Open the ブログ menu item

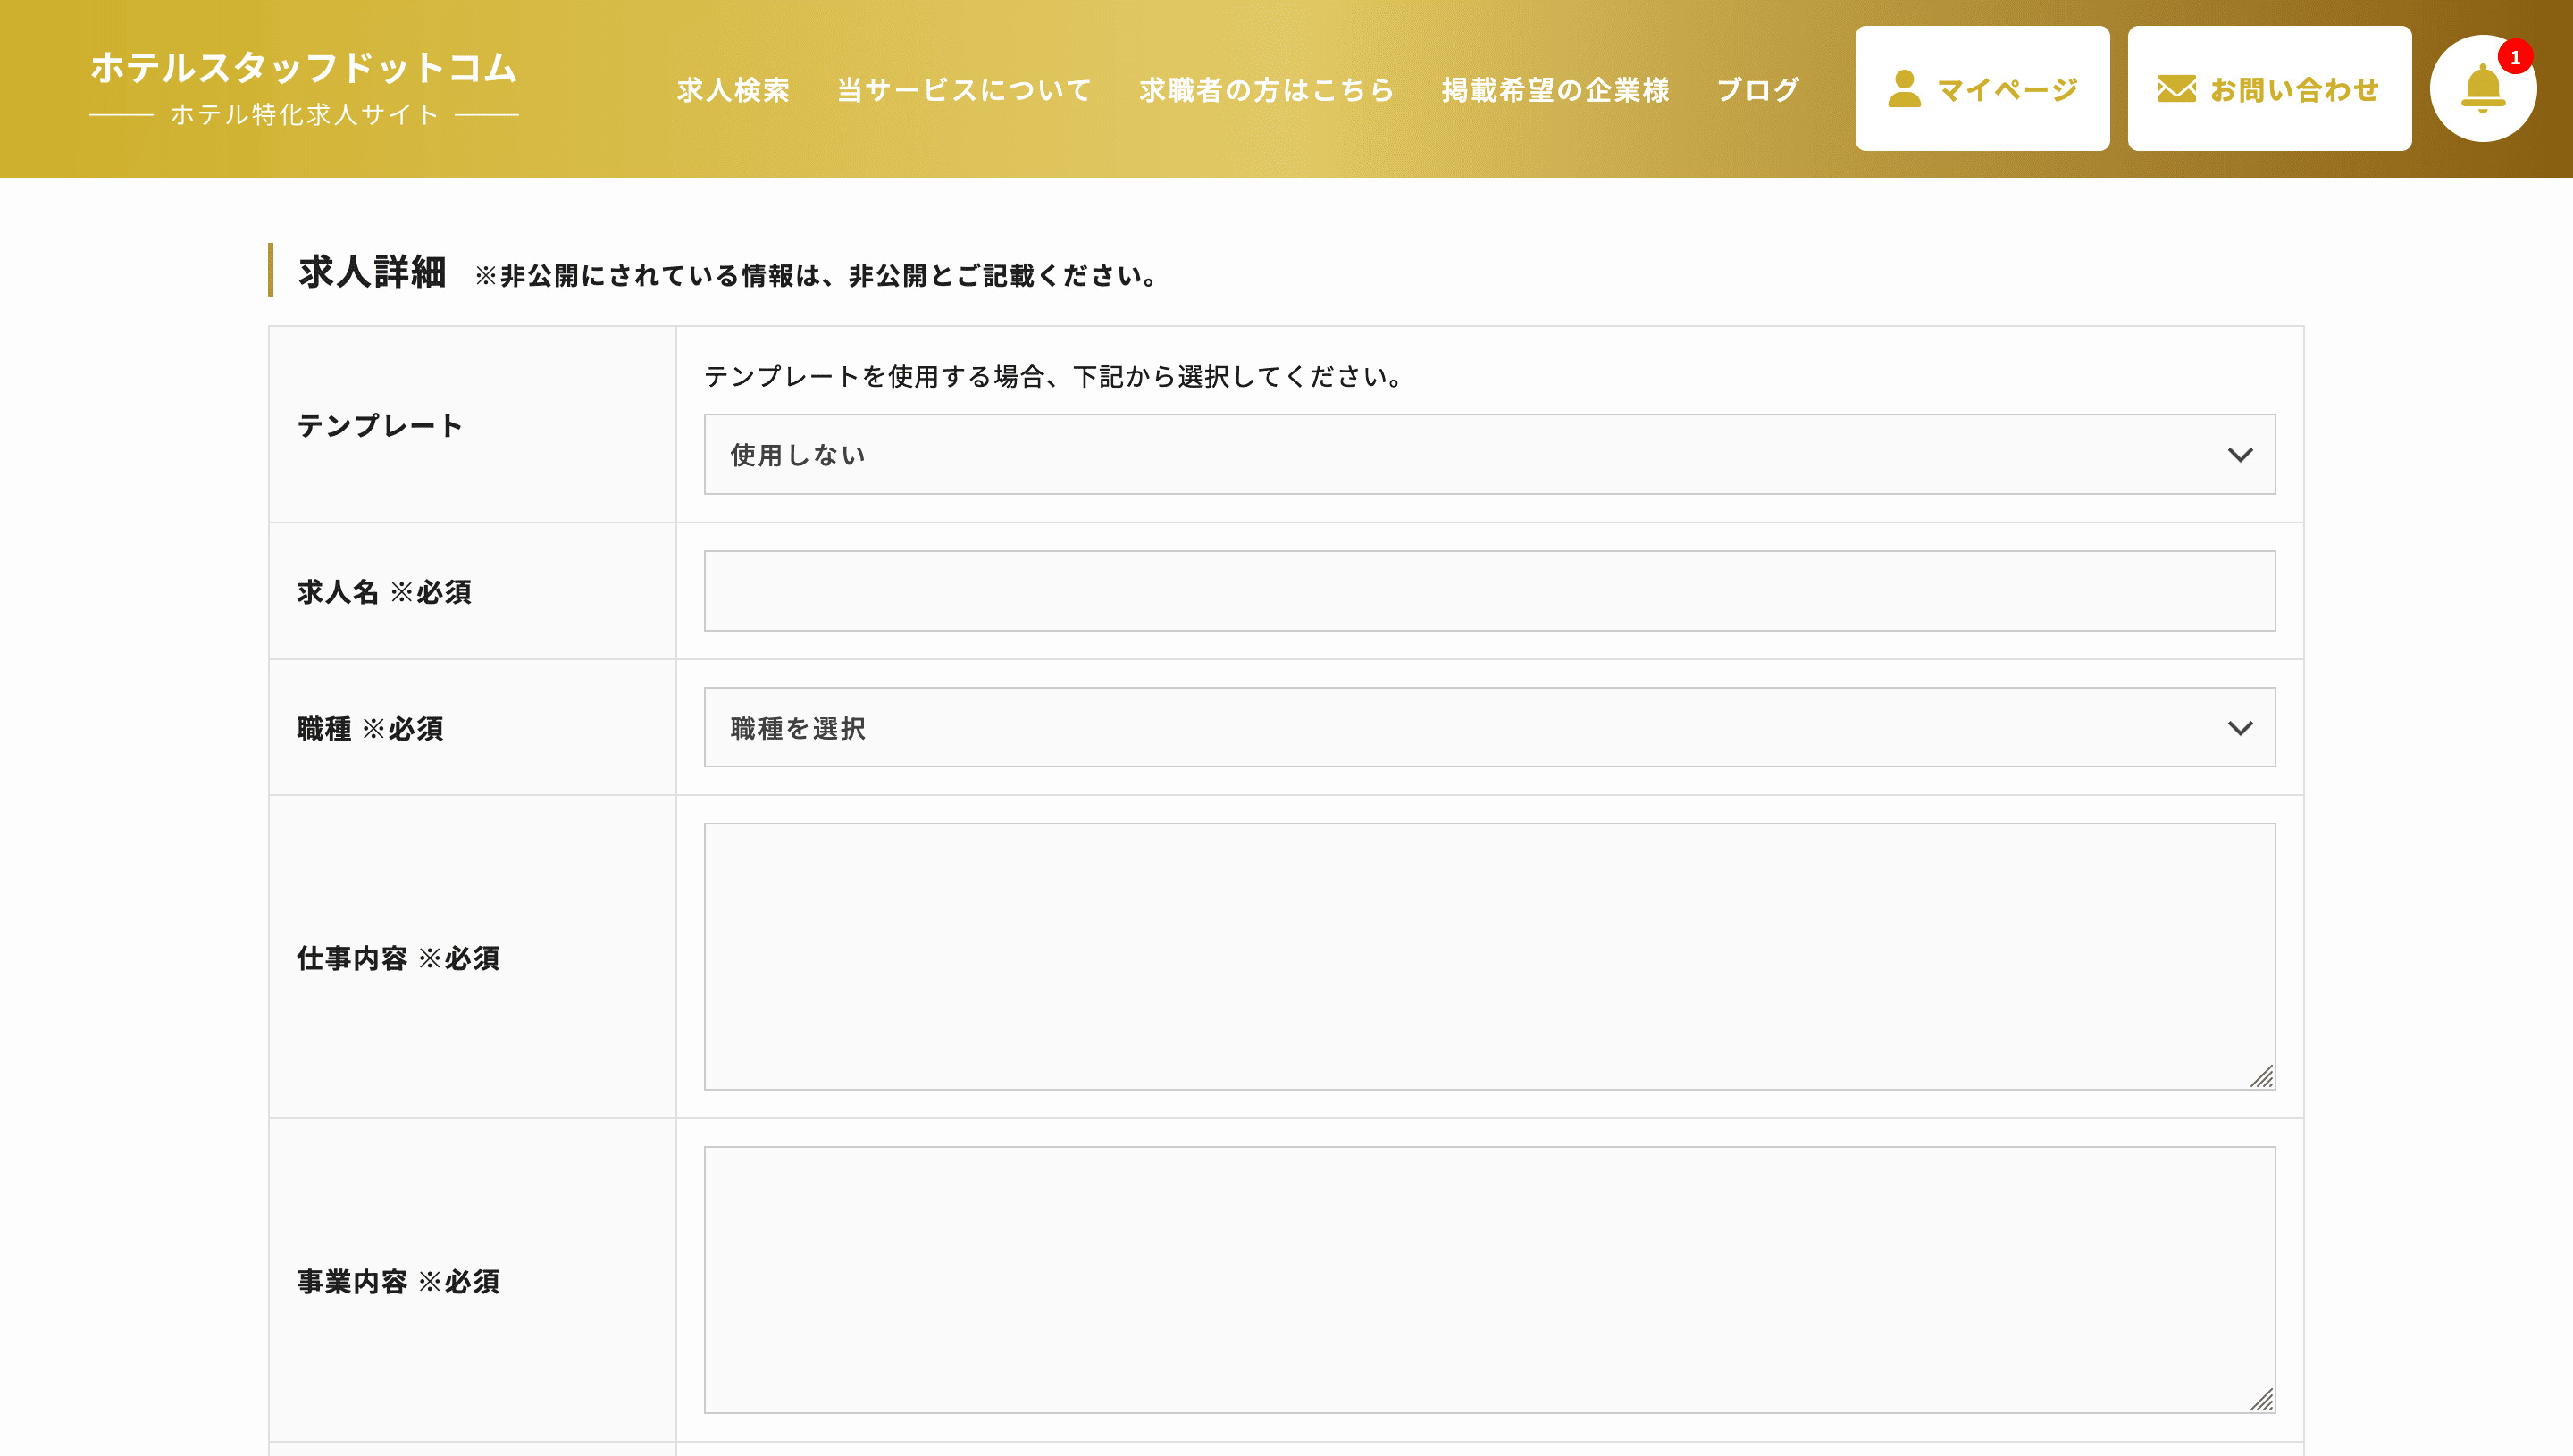(1757, 90)
